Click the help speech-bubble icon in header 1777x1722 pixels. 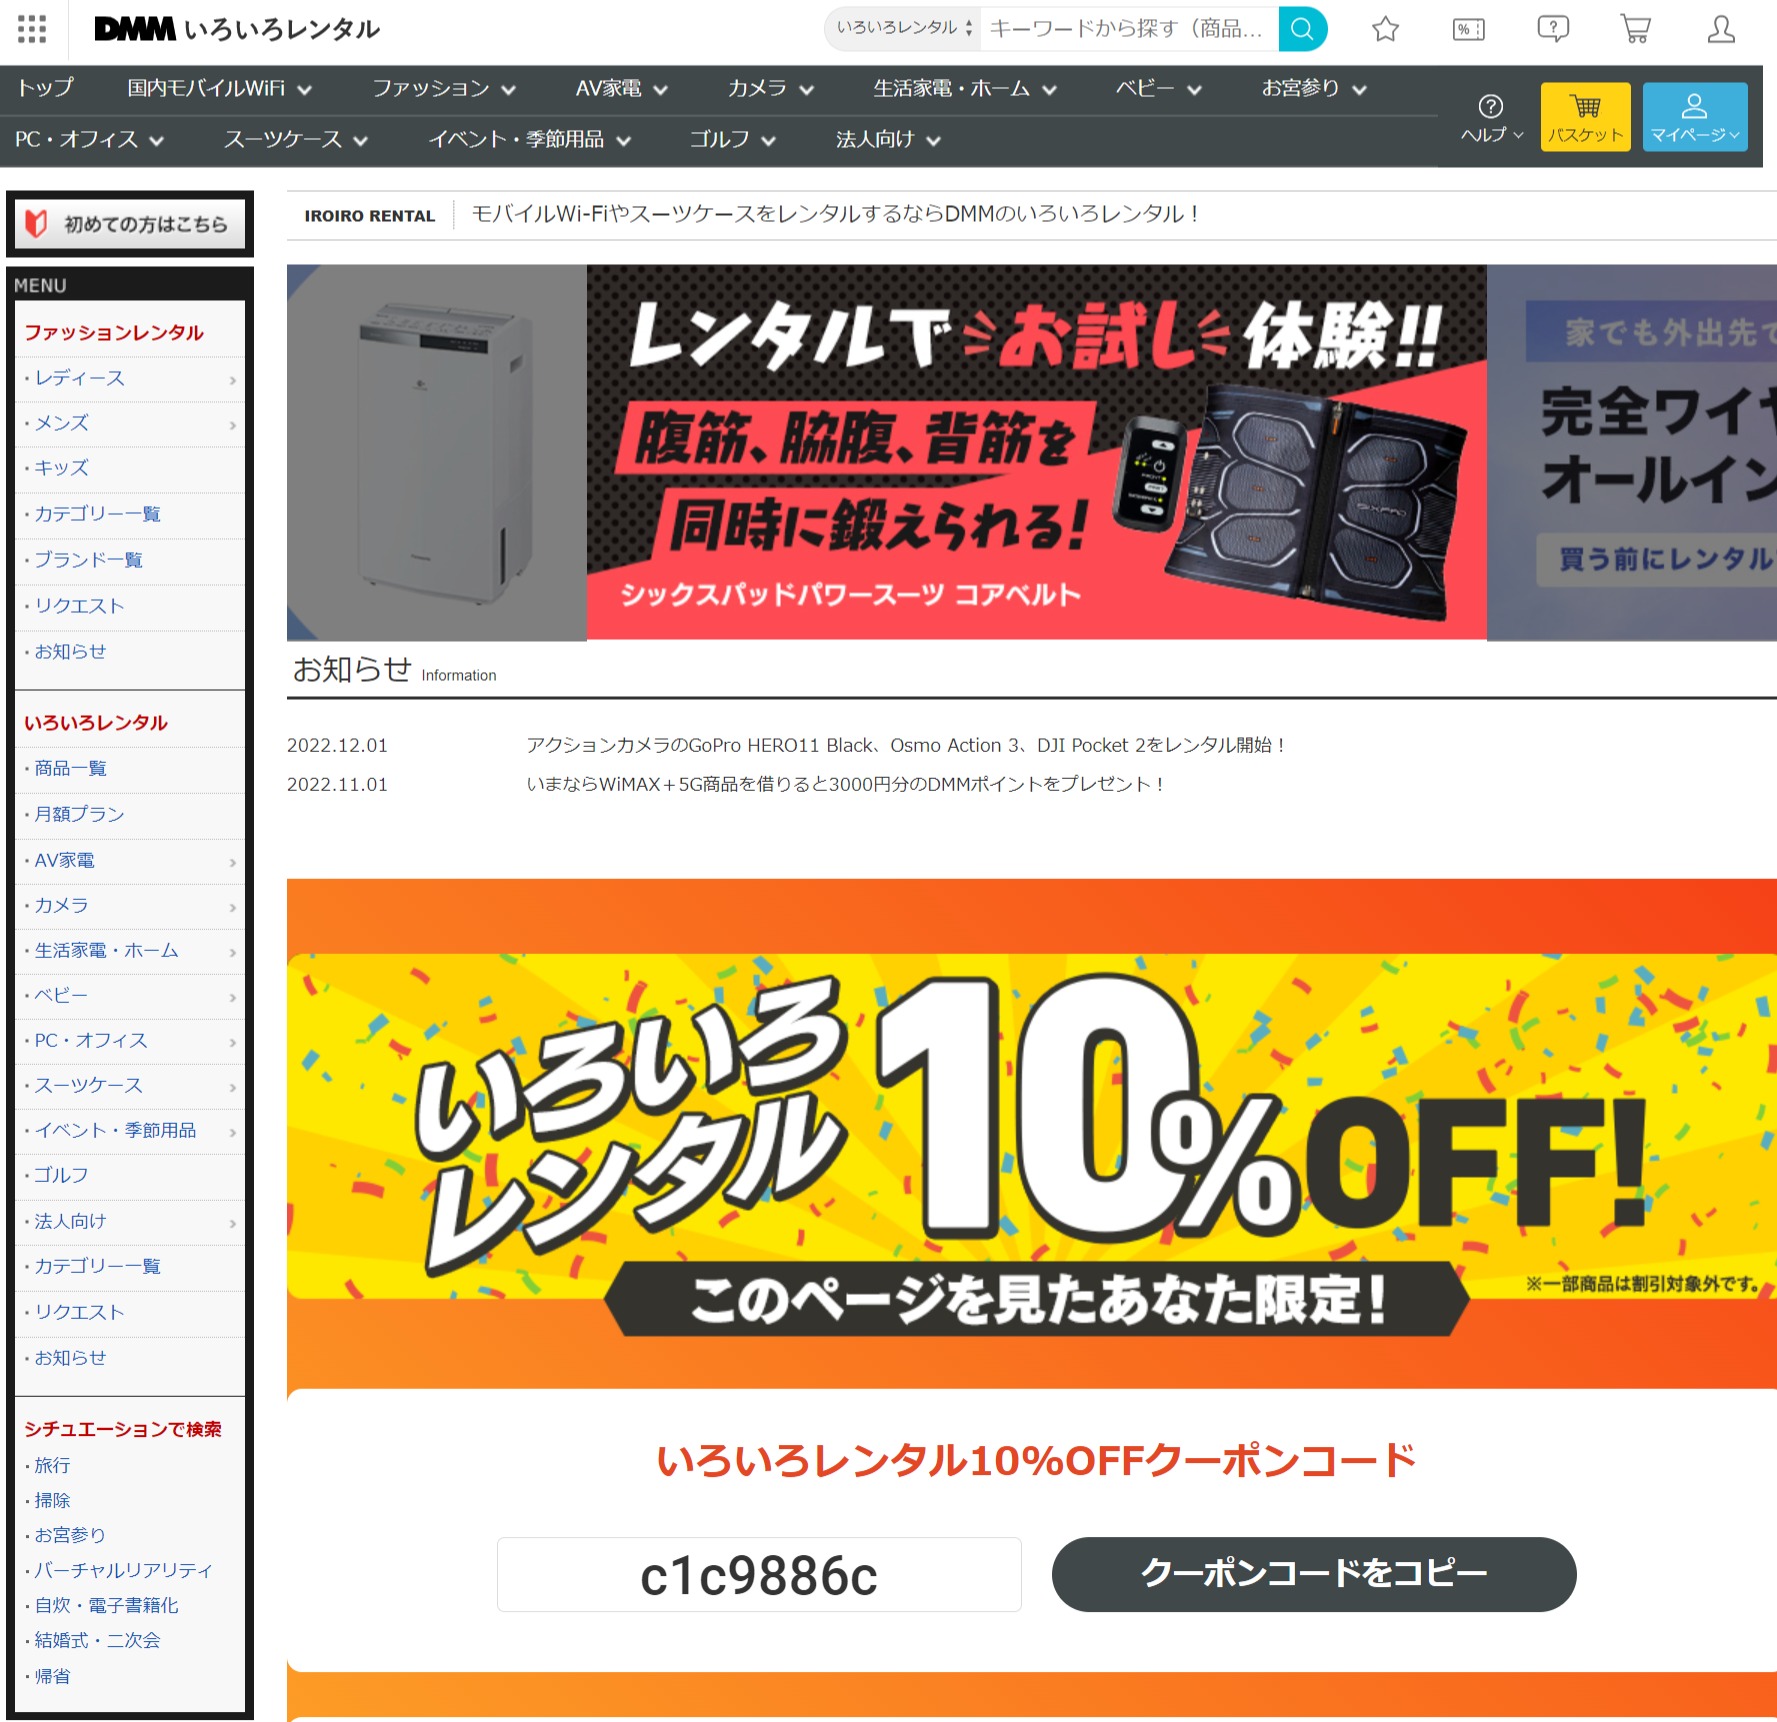click(x=1553, y=29)
